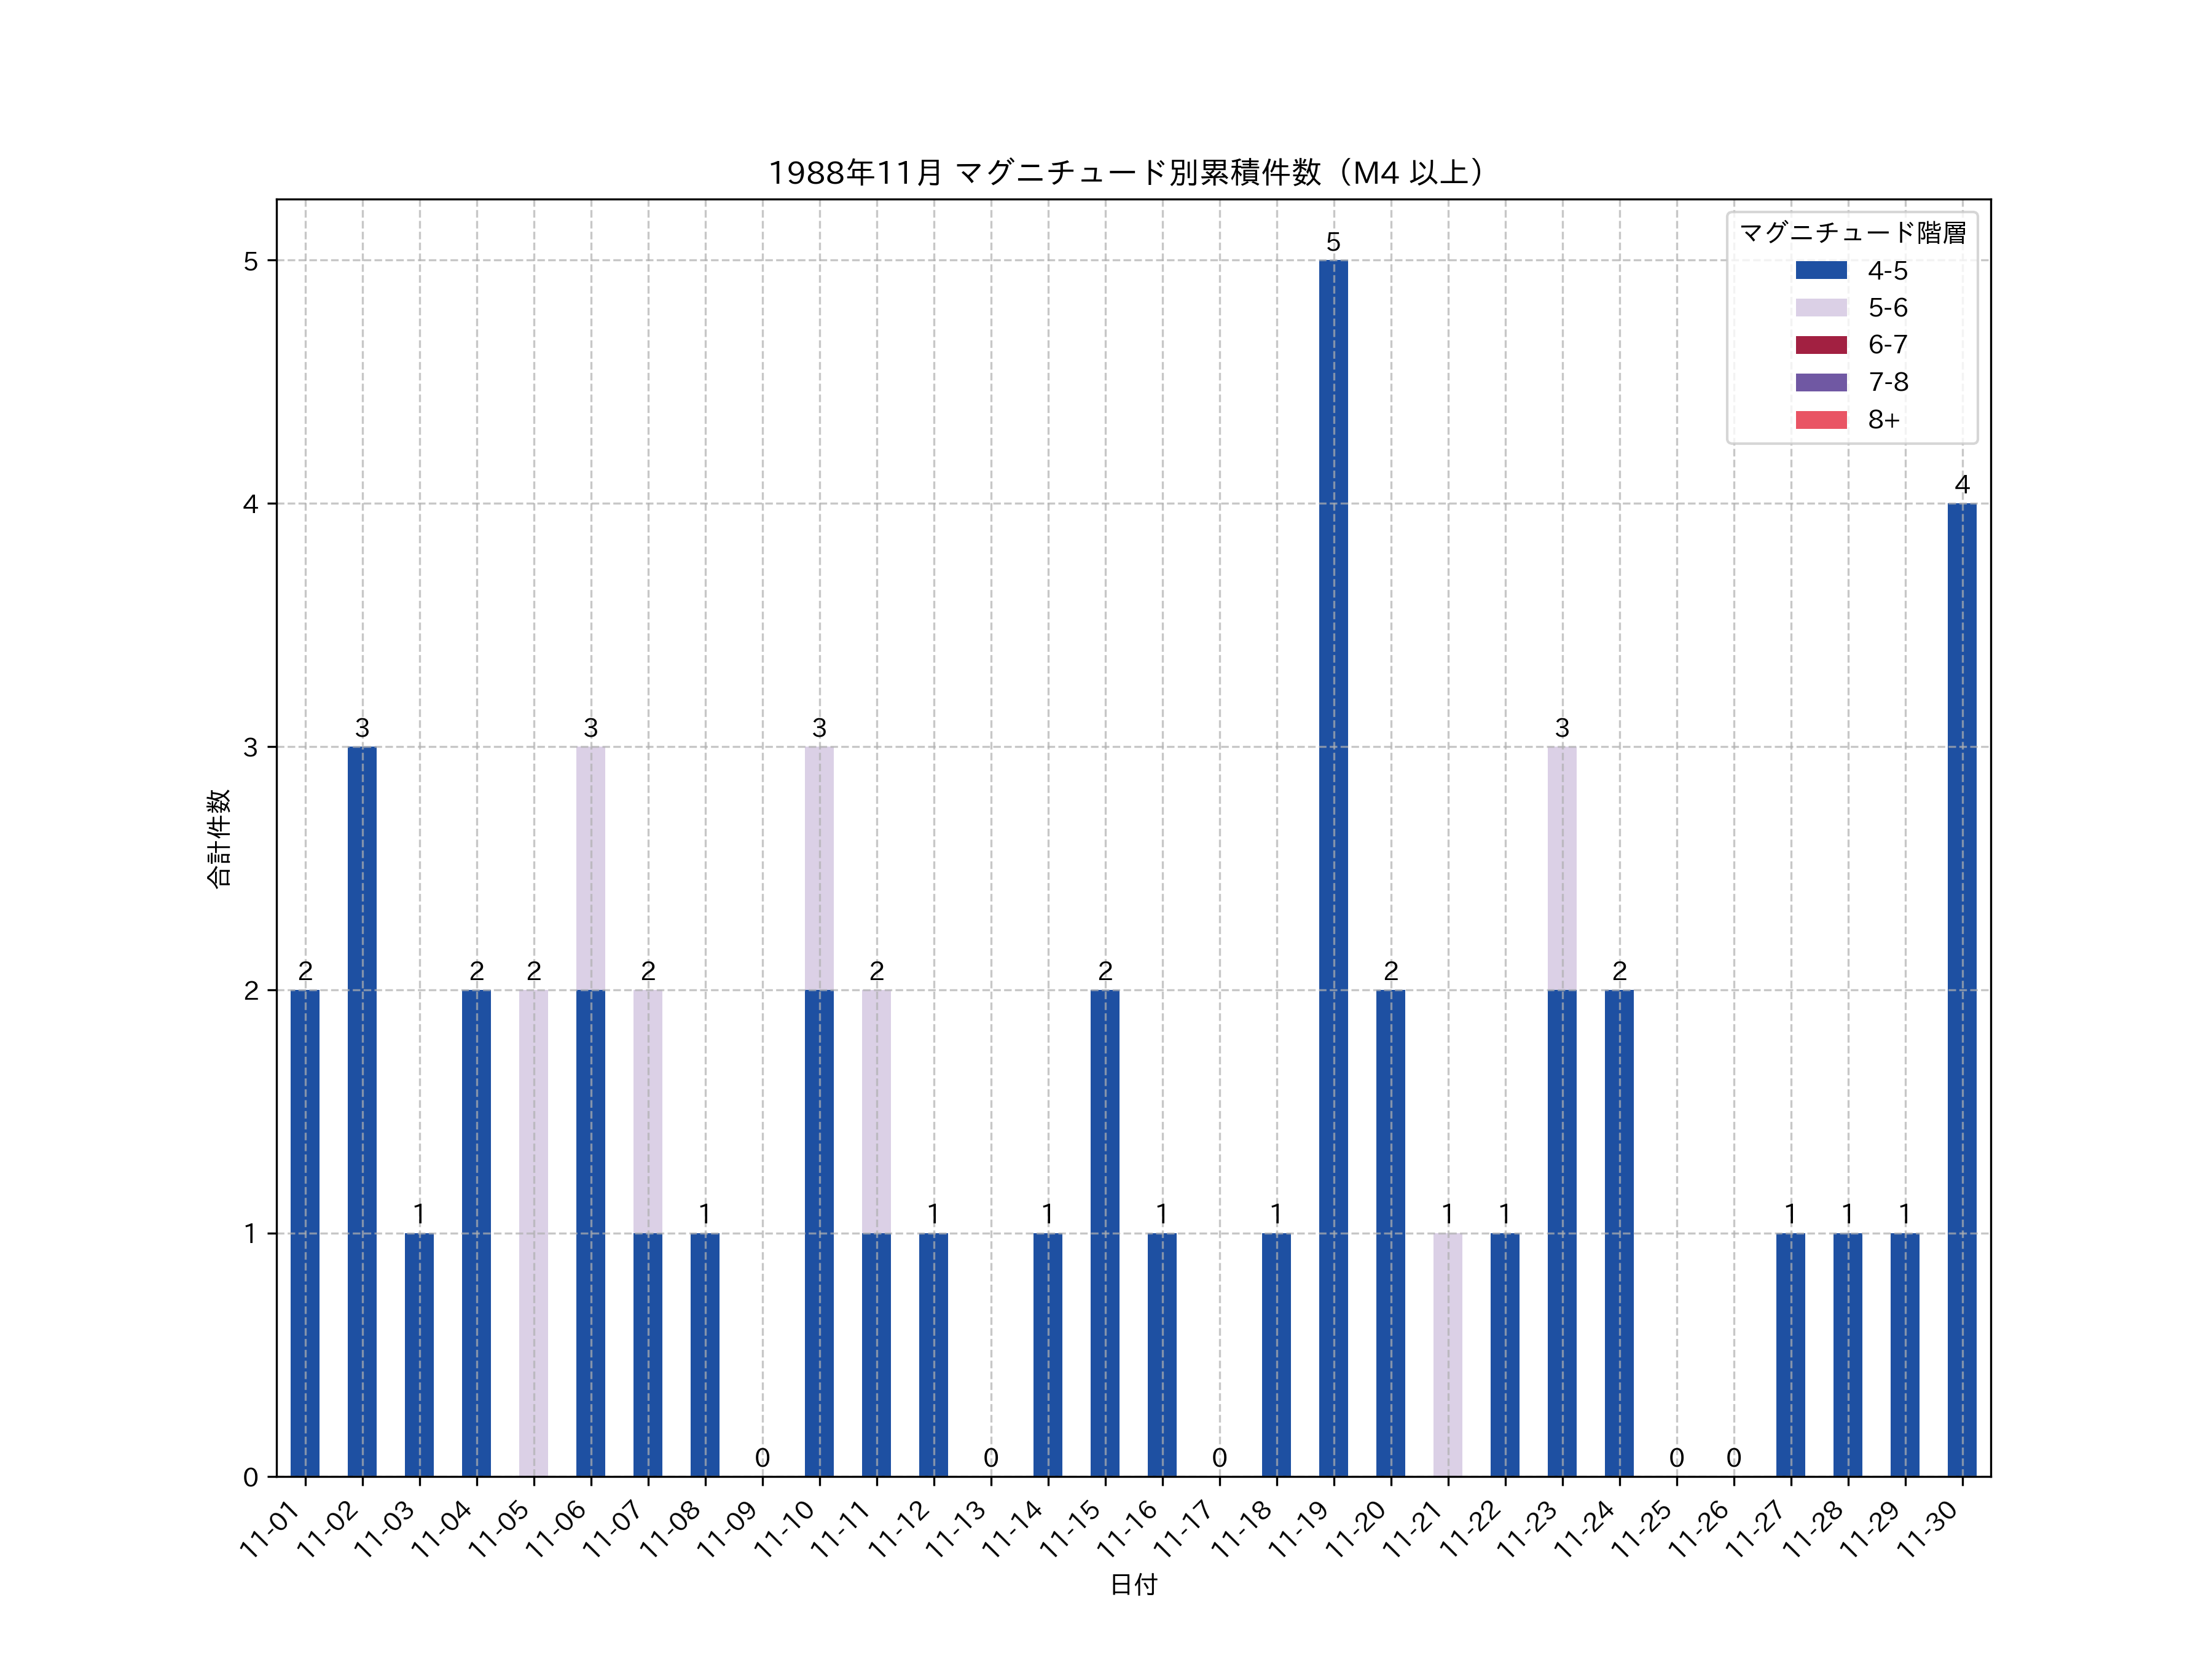Image resolution: width=2212 pixels, height=1659 pixels.
Task: Click the 11-10 x-axis tick label
Action: pyautogui.click(x=786, y=1529)
